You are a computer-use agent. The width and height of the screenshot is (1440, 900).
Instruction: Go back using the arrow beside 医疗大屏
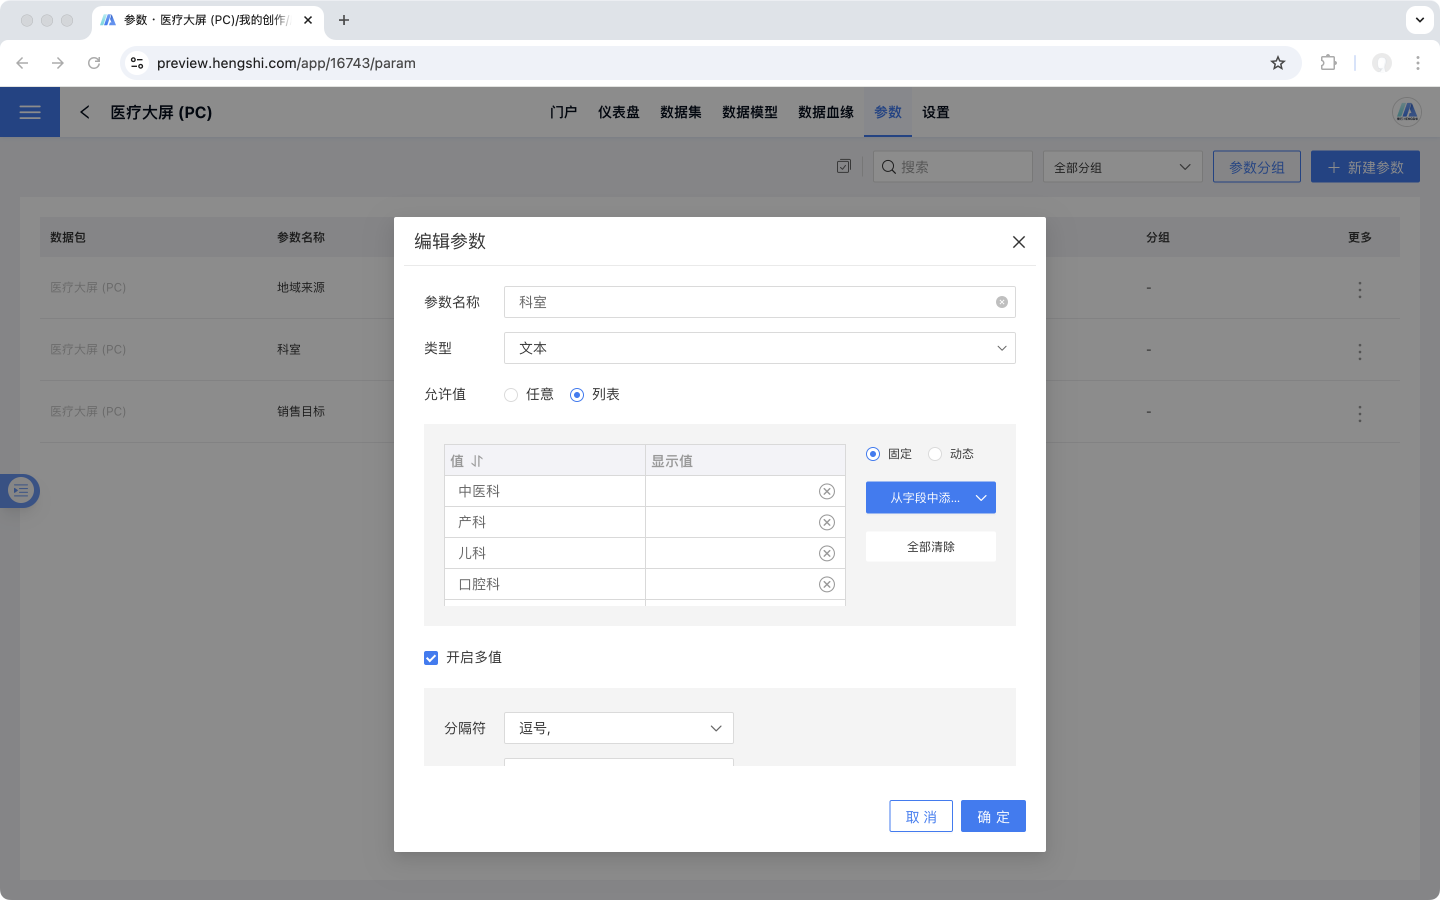pos(85,112)
